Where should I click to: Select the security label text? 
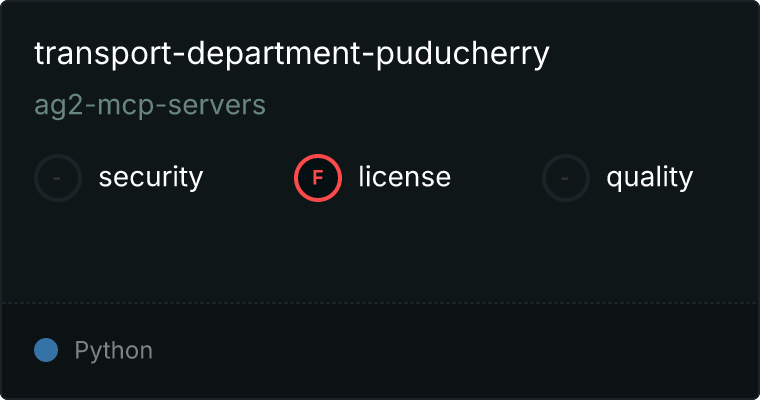pyautogui.click(x=151, y=177)
